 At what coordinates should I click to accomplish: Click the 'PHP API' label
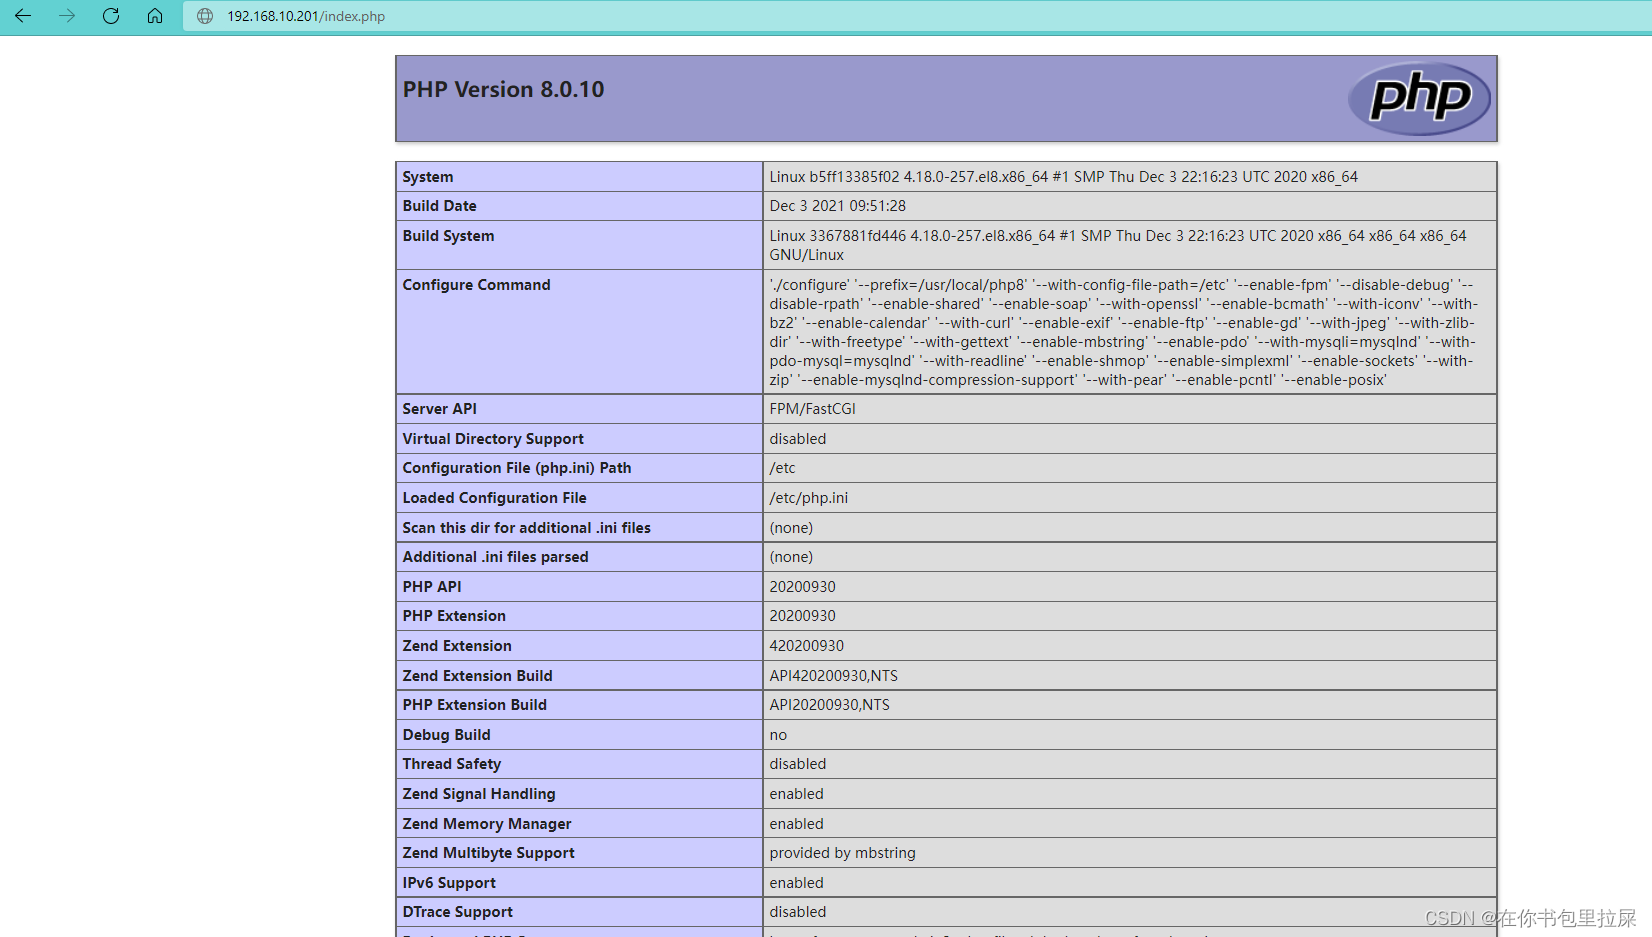pos(432,587)
